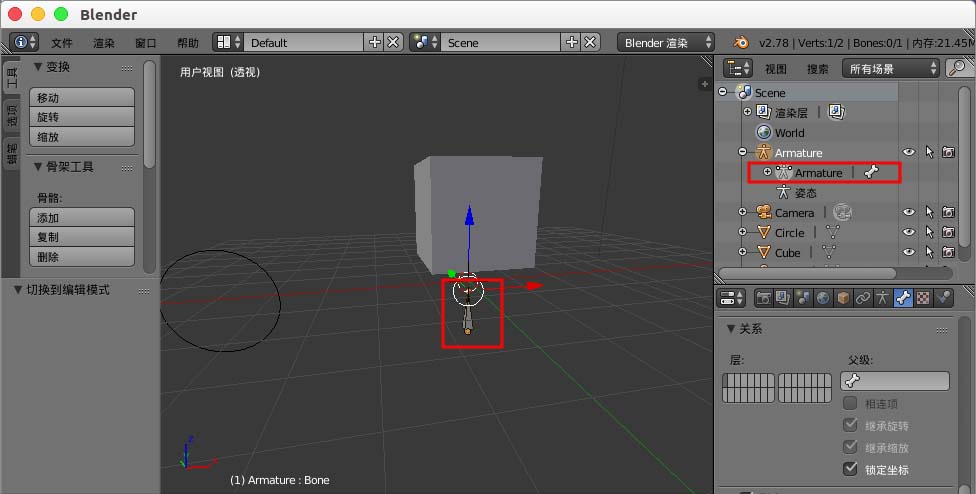Open the 文件 menu

pyautogui.click(x=62, y=43)
